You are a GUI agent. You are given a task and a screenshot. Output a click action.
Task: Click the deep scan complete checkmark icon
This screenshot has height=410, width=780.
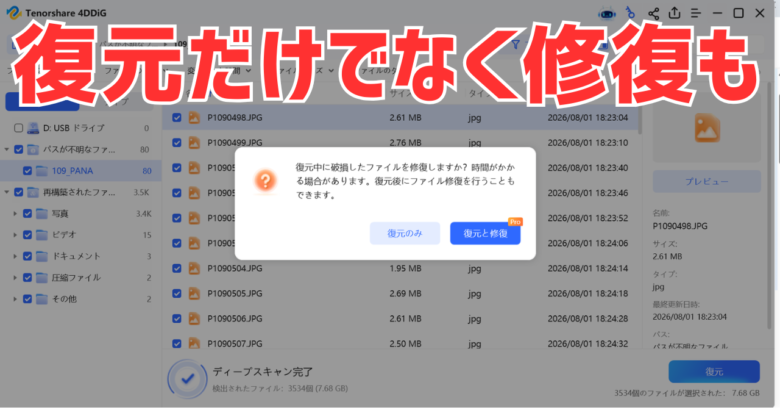click(x=187, y=379)
